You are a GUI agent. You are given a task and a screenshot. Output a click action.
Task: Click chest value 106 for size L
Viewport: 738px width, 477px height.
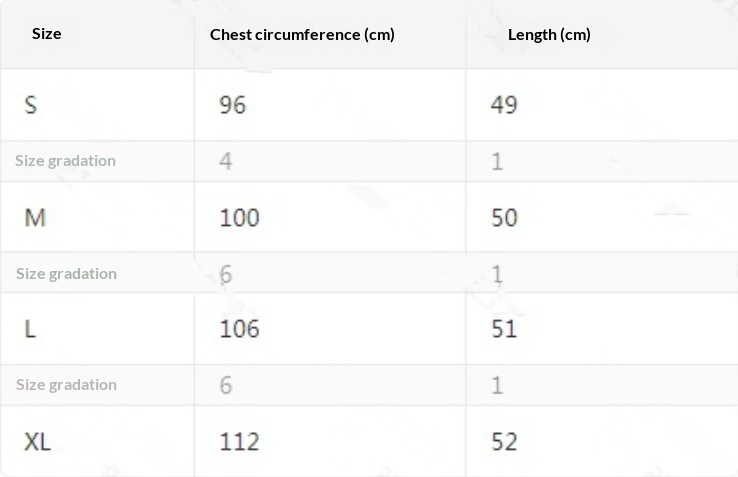click(239, 328)
